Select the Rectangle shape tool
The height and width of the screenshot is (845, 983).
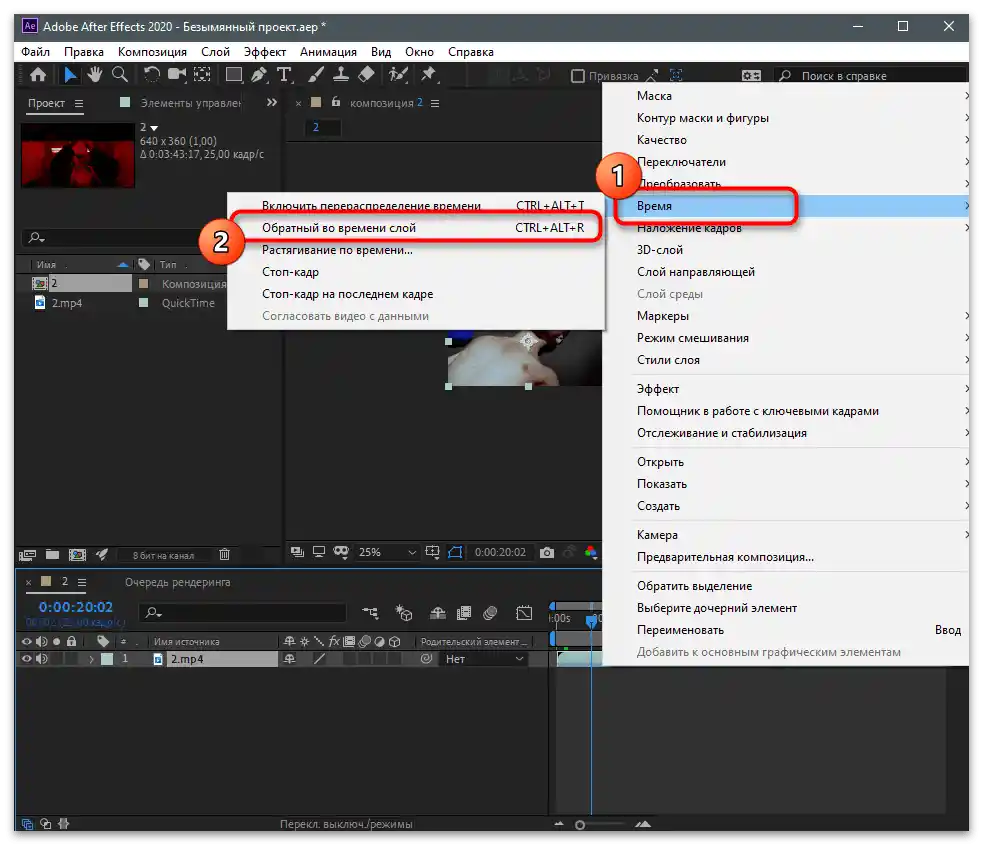(234, 75)
